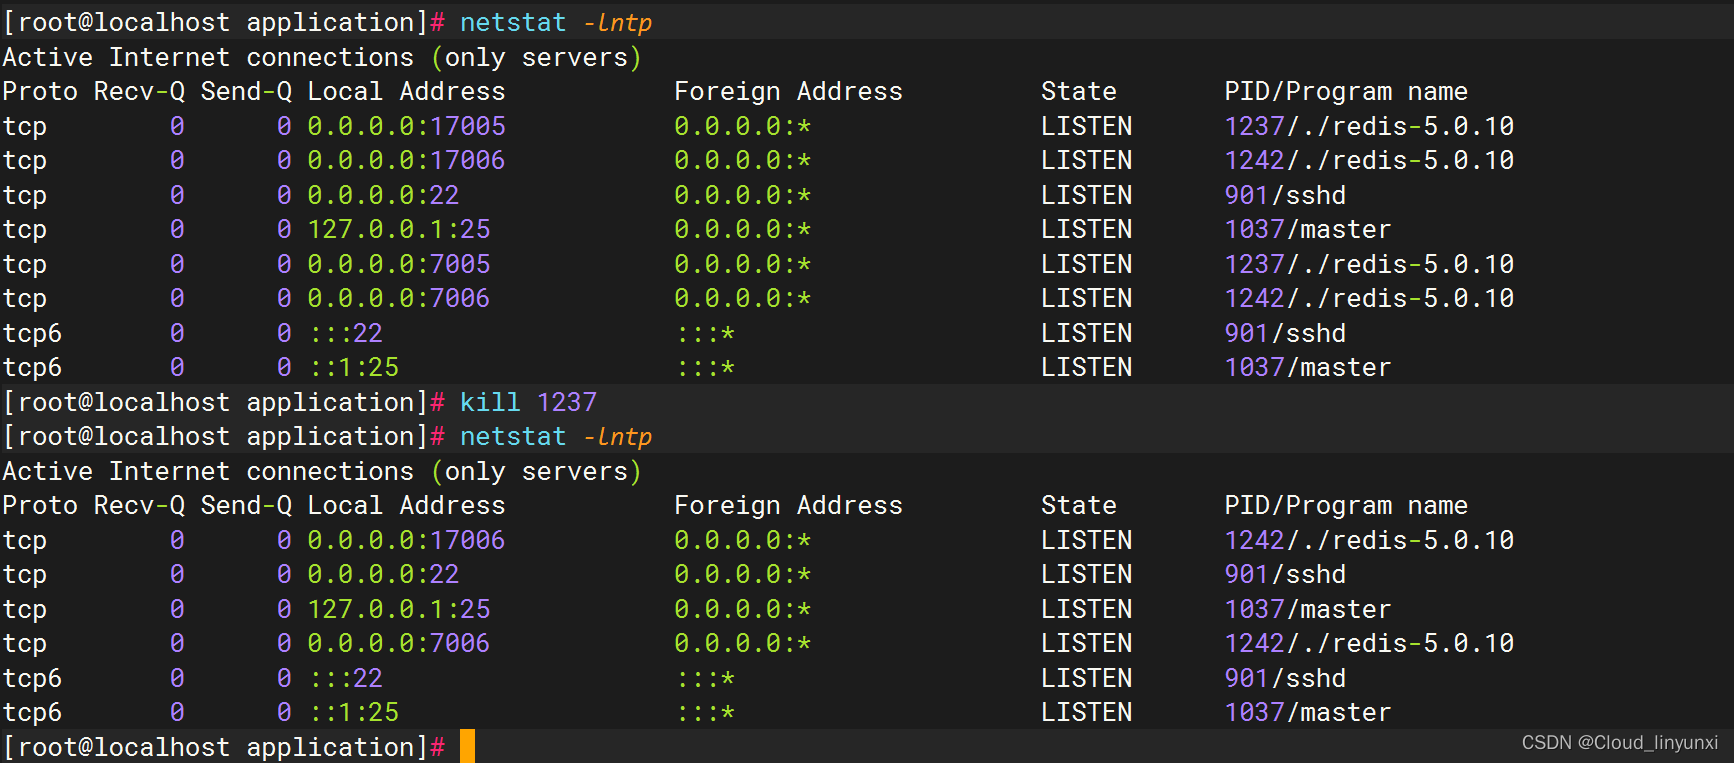
Task: Click the root@localhost prompt on the kill line
Action: (224, 402)
